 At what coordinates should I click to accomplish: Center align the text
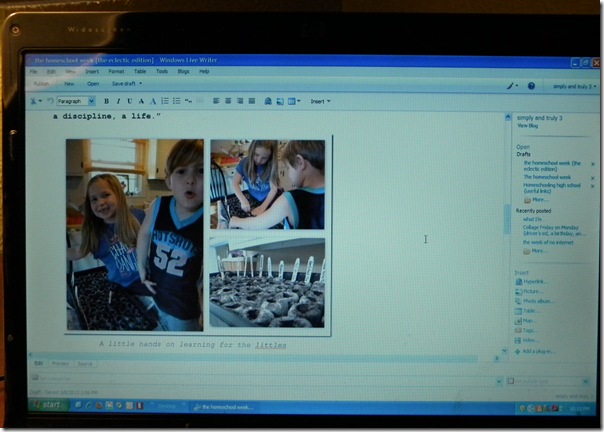click(228, 101)
